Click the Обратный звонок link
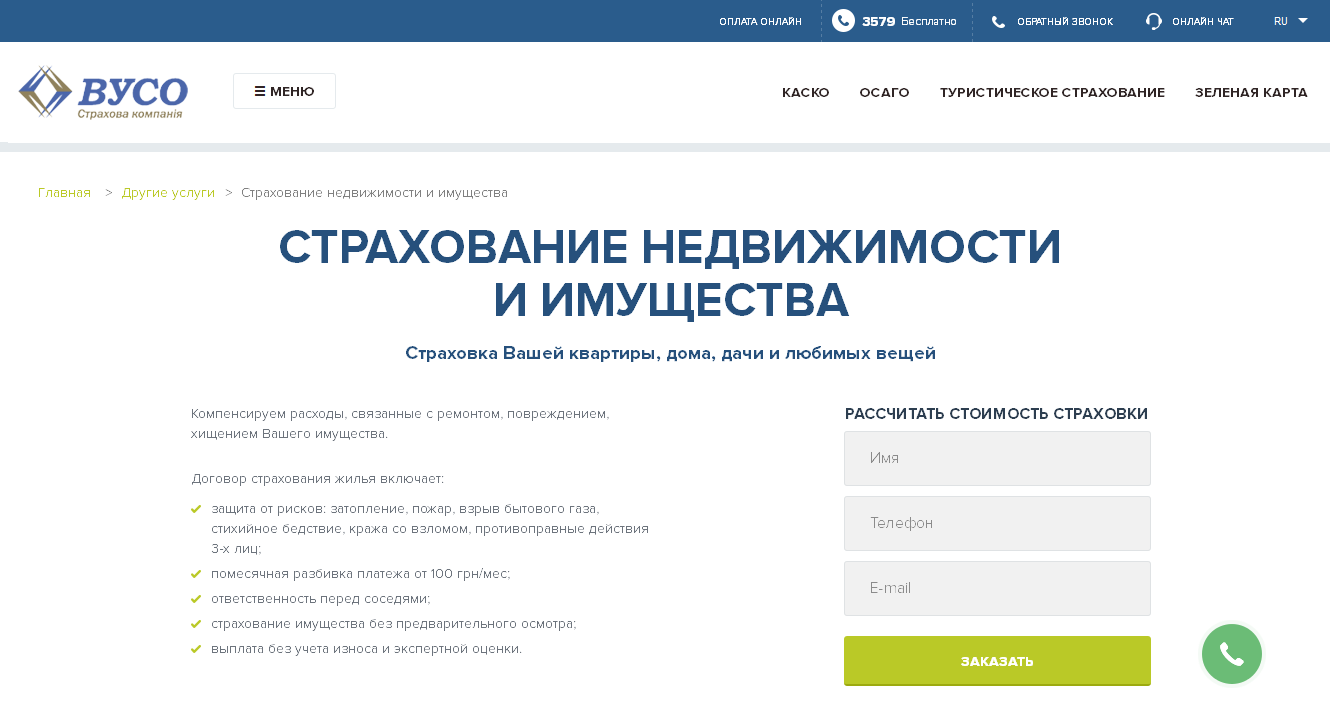 click(1064, 22)
